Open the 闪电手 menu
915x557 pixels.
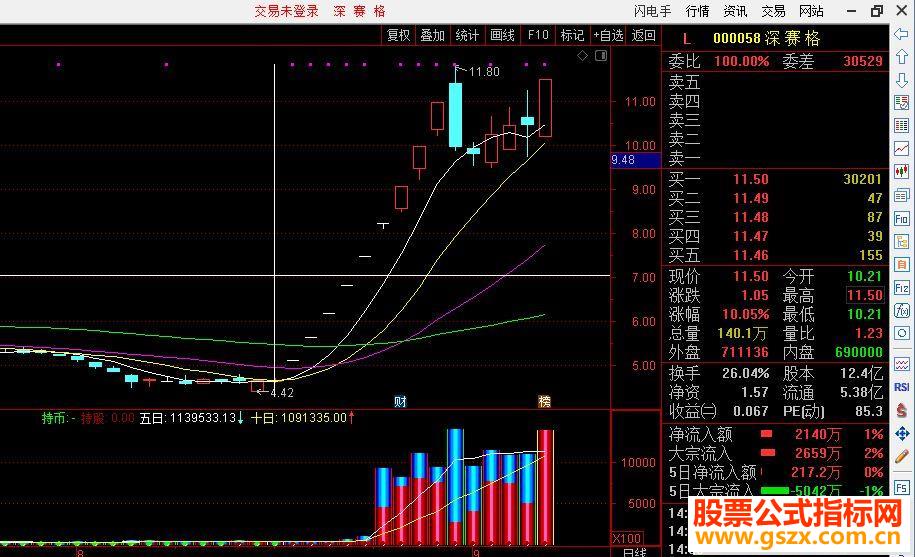(x=652, y=11)
